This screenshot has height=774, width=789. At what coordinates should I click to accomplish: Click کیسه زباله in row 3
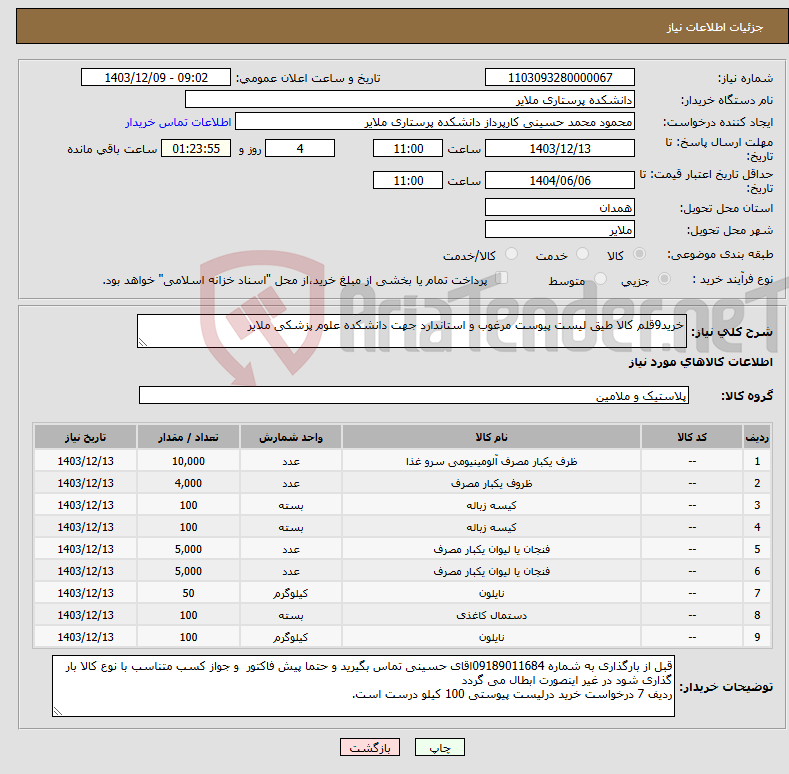491,506
